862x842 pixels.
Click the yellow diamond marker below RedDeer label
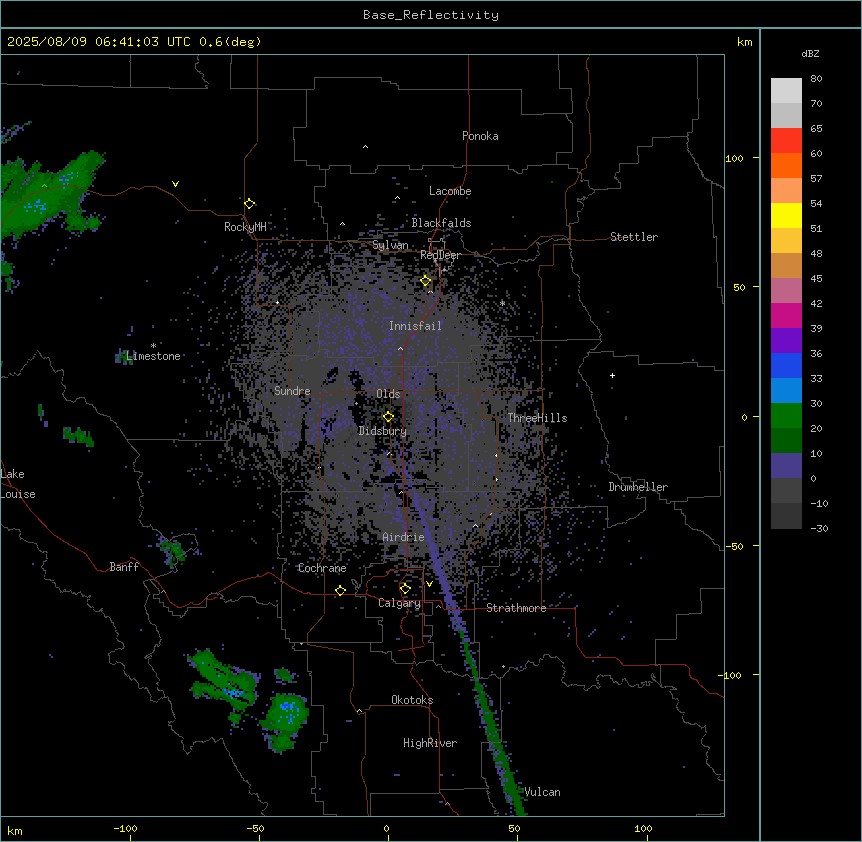pos(426,281)
